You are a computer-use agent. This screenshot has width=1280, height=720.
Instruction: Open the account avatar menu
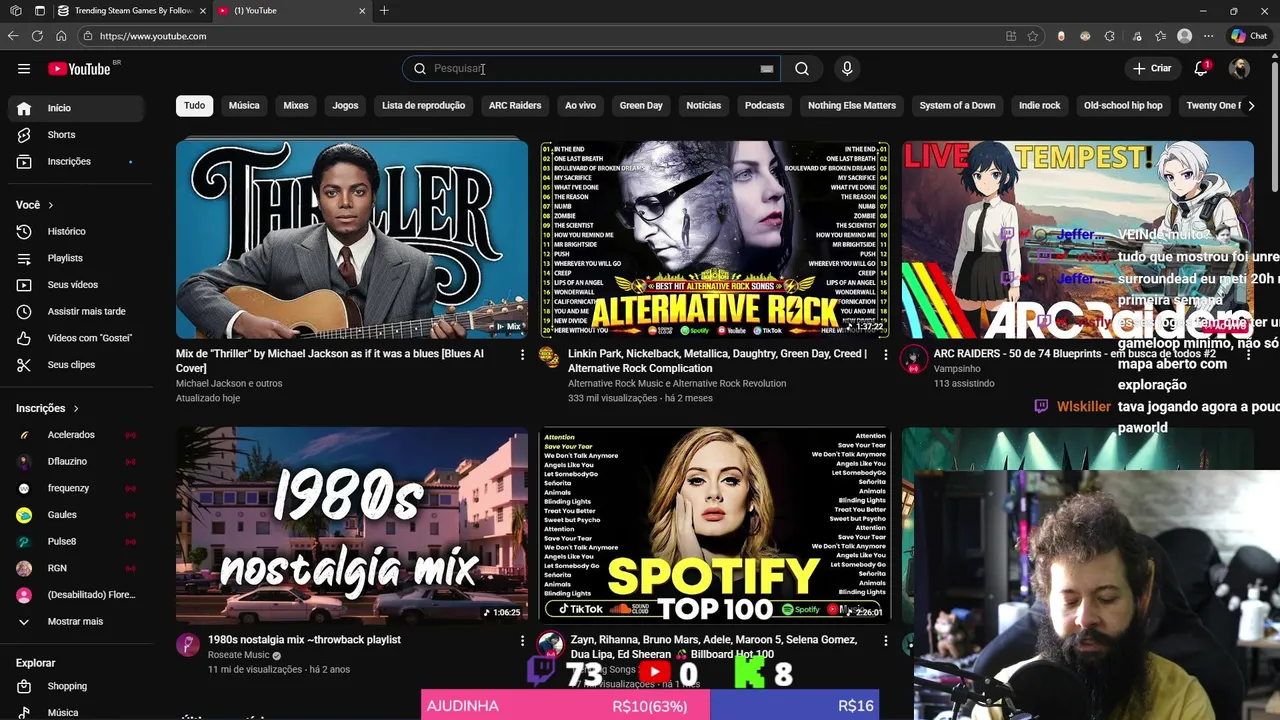pos(1239,68)
